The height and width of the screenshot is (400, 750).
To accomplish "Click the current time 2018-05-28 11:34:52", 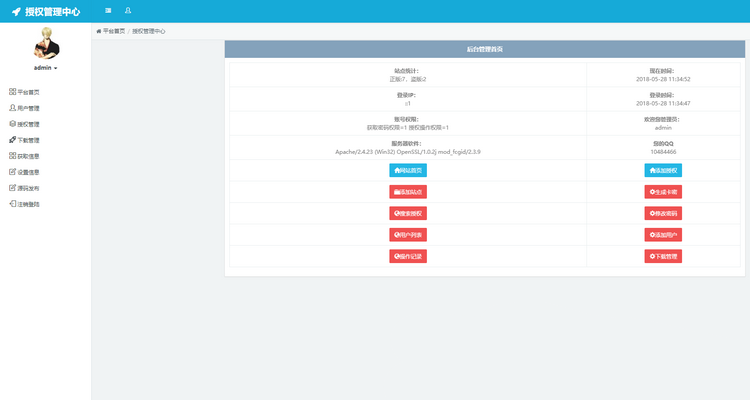I will pos(663,79).
